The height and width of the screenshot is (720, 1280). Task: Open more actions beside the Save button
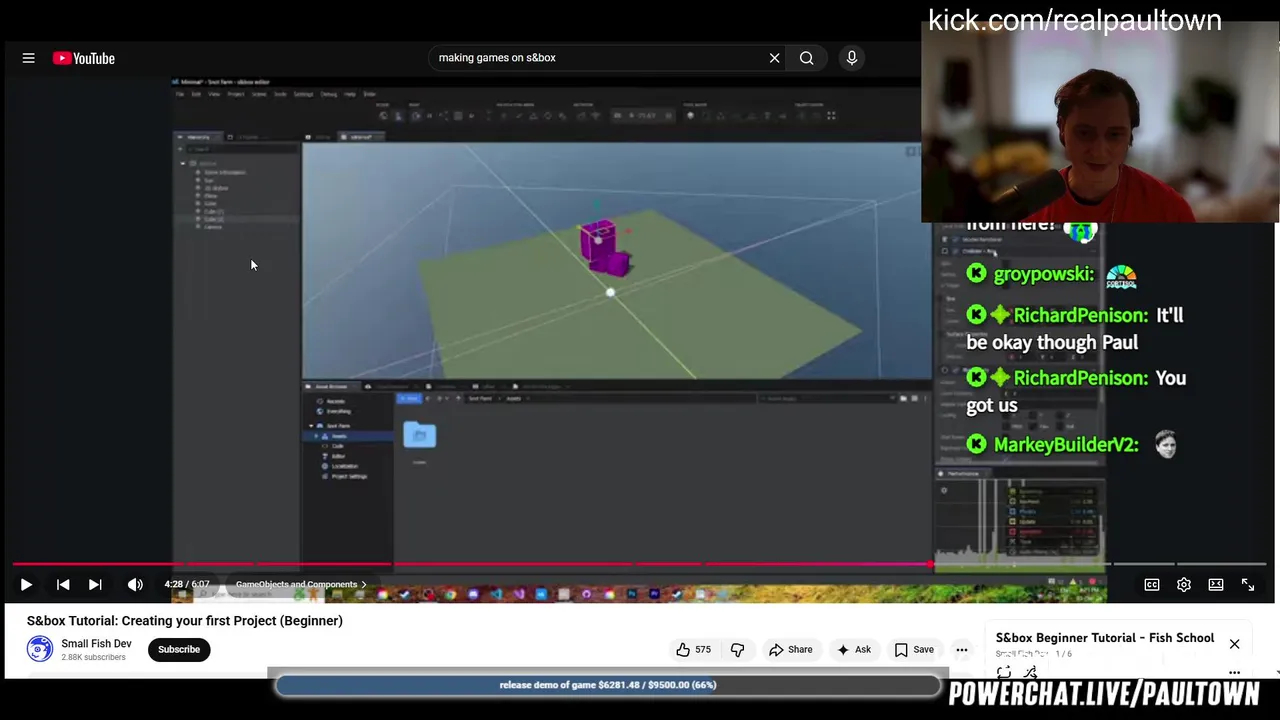coord(962,649)
